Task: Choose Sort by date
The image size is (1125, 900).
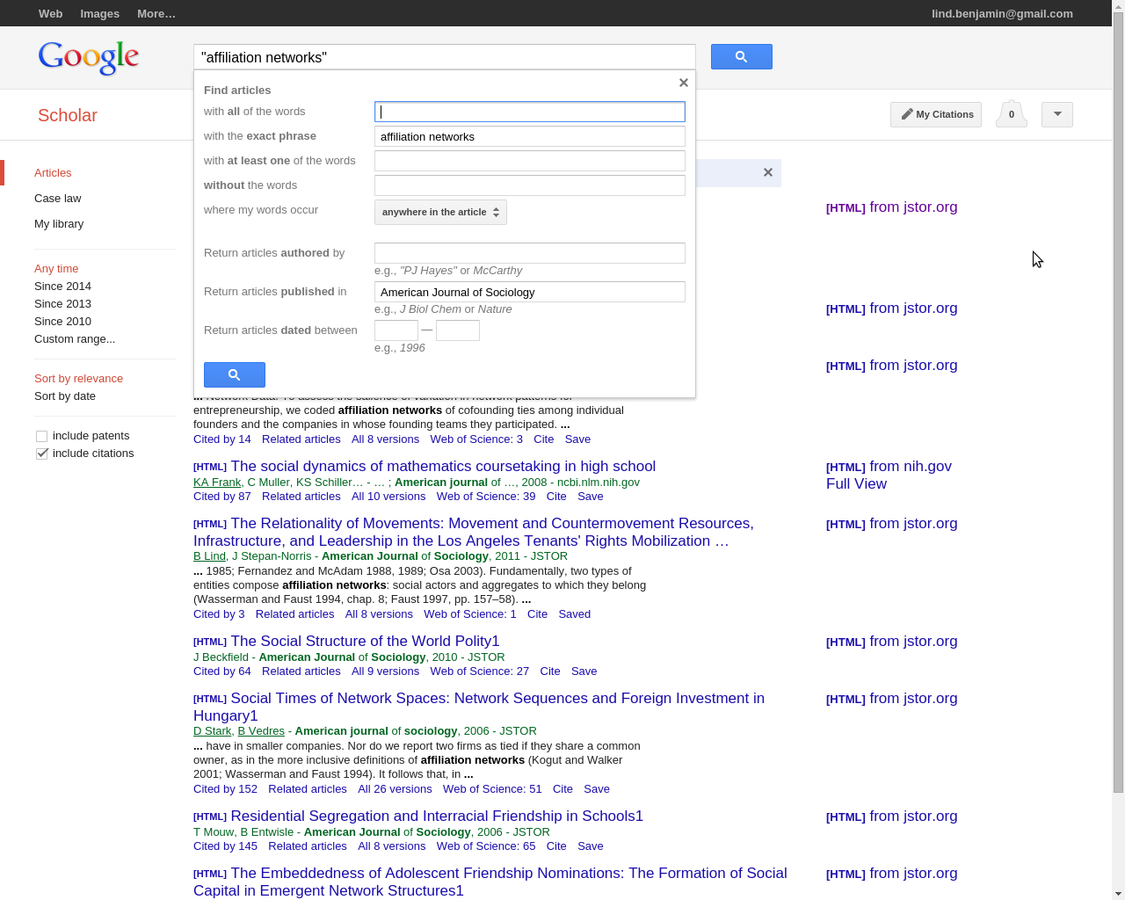Action: (x=65, y=396)
